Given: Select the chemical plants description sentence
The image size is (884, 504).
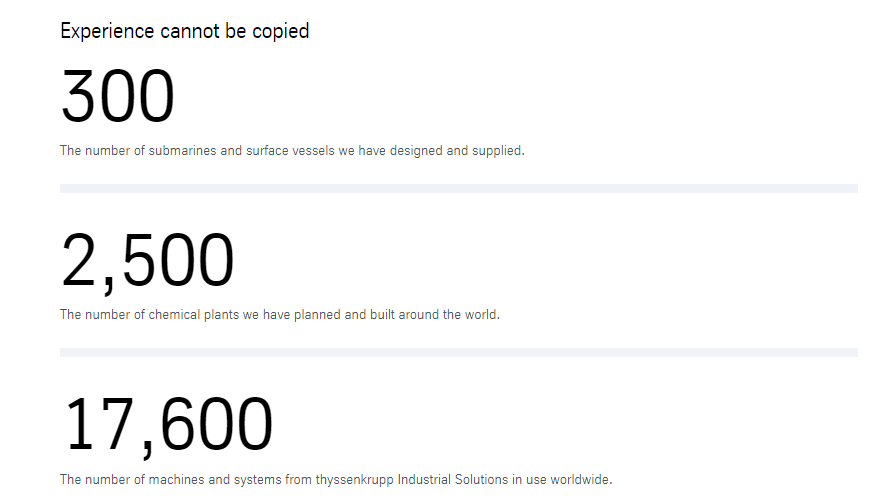Looking at the screenshot, I should pos(280,315).
